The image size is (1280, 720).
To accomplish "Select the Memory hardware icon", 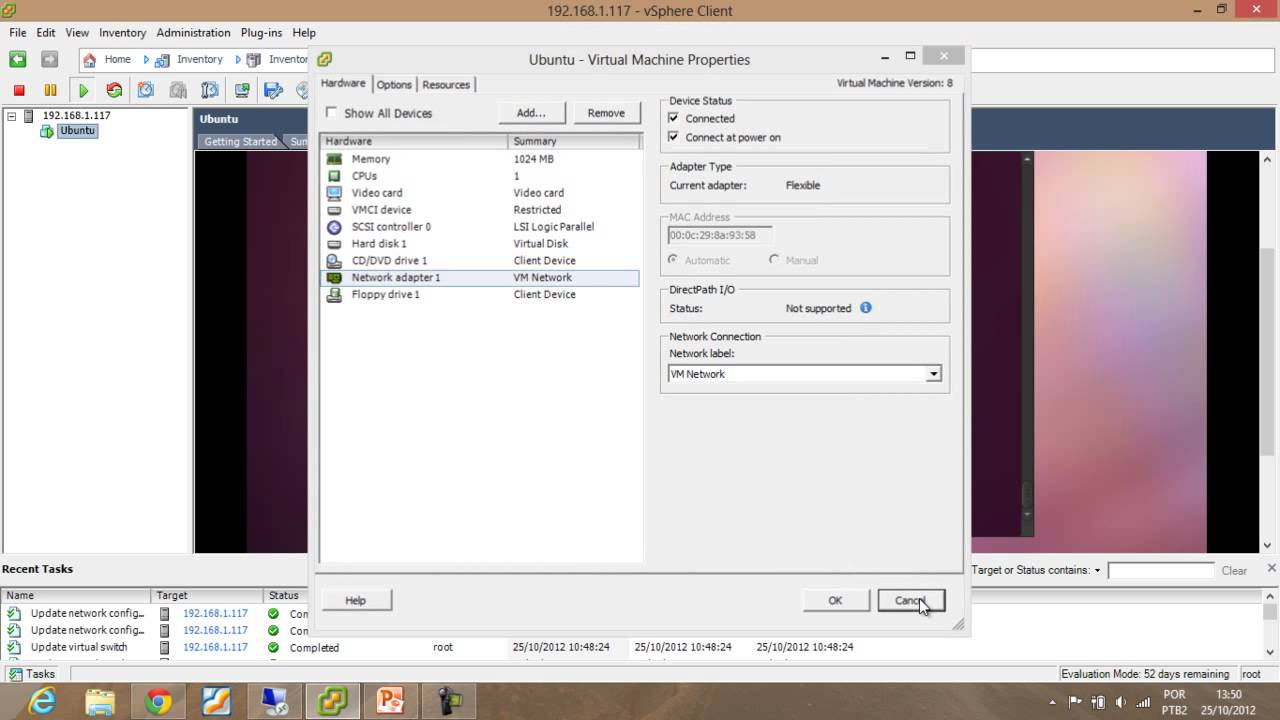I will [x=334, y=159].
